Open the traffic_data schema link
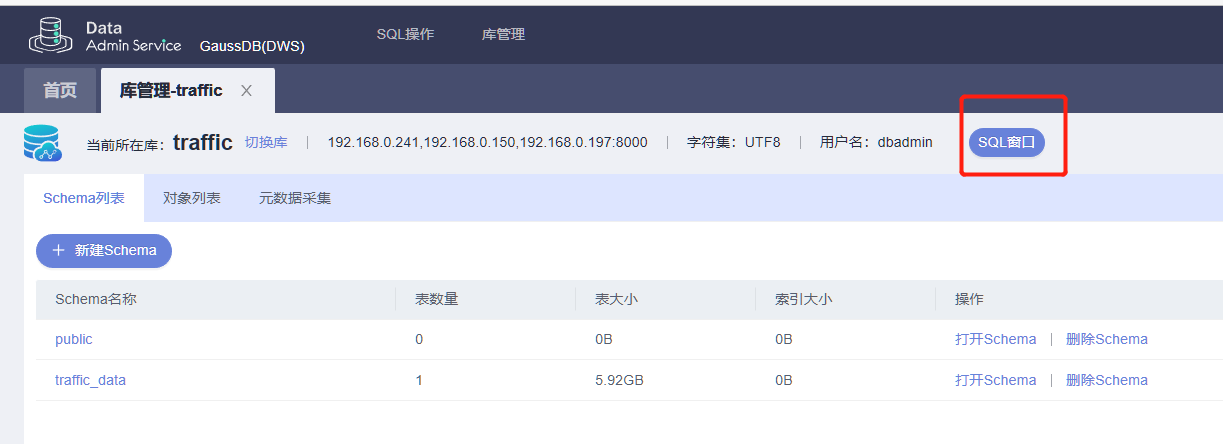The width and height of the screenshot is (1223, 444). pyautogui.click(x=90, y=380)
